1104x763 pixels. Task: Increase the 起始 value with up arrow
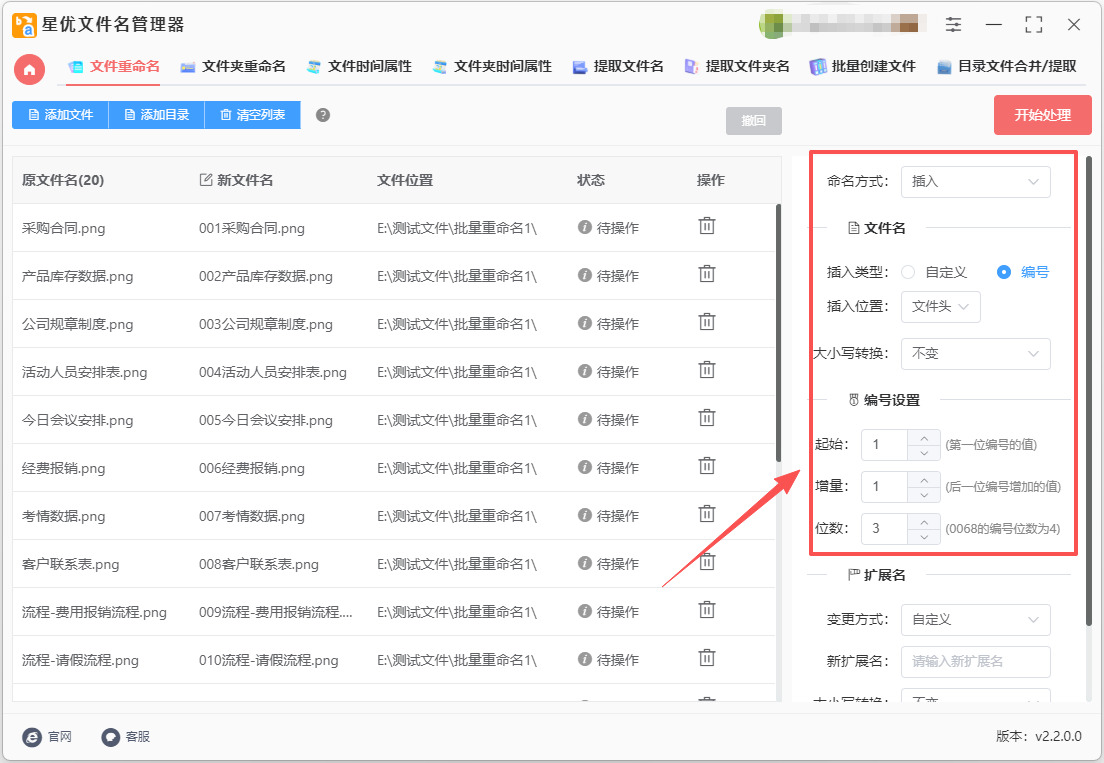tap(923, 437)
